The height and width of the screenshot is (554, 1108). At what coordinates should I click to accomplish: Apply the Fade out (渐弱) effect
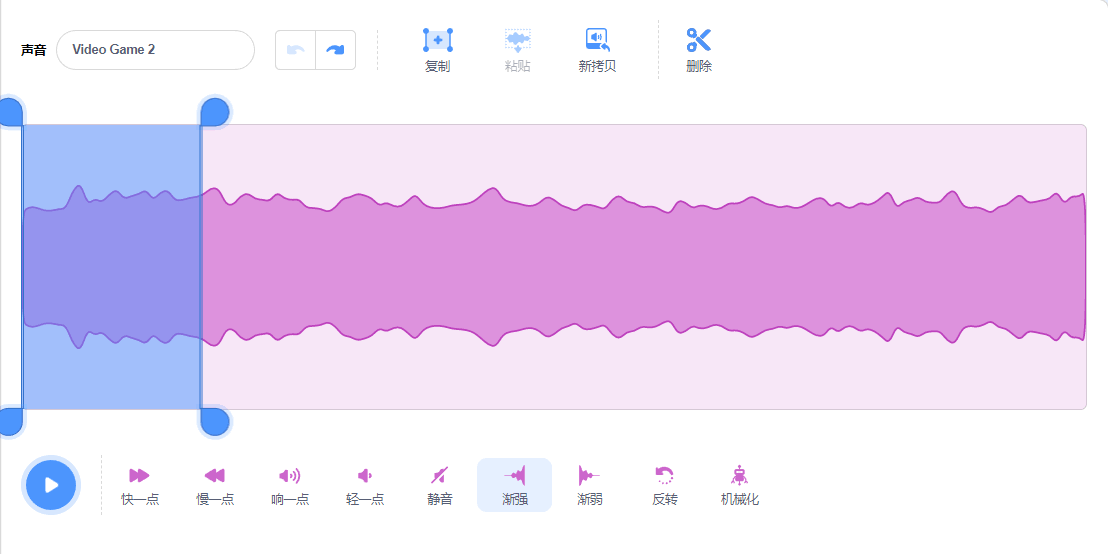(589, 476)
